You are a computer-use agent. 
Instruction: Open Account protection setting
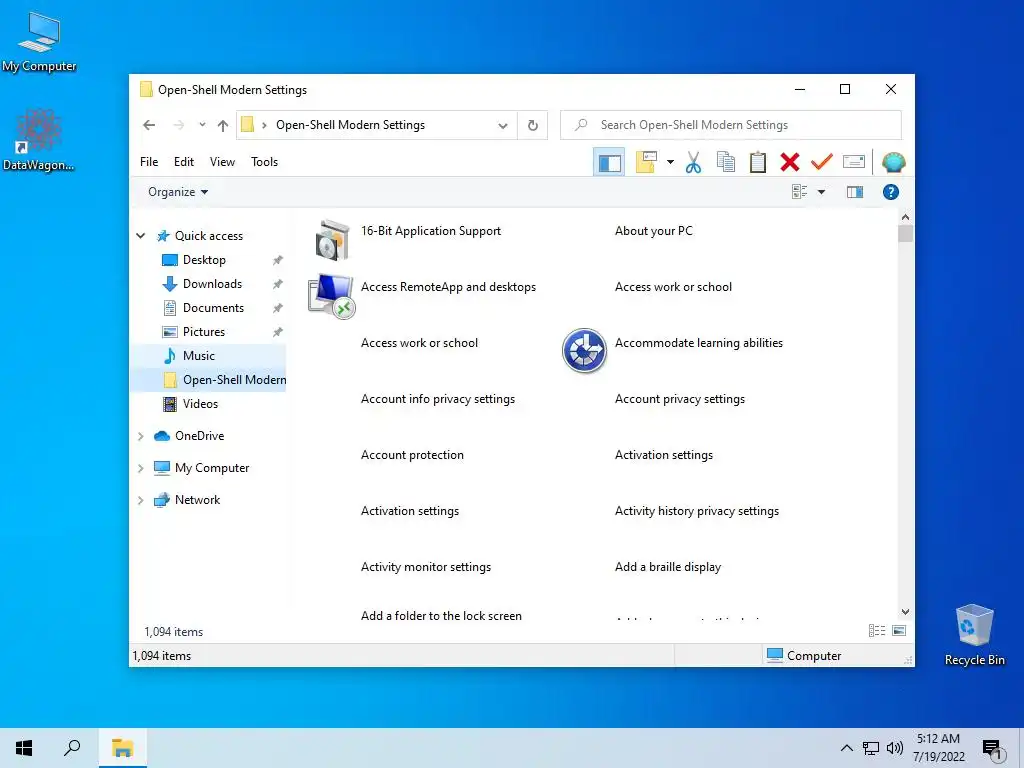click(412, 455)
